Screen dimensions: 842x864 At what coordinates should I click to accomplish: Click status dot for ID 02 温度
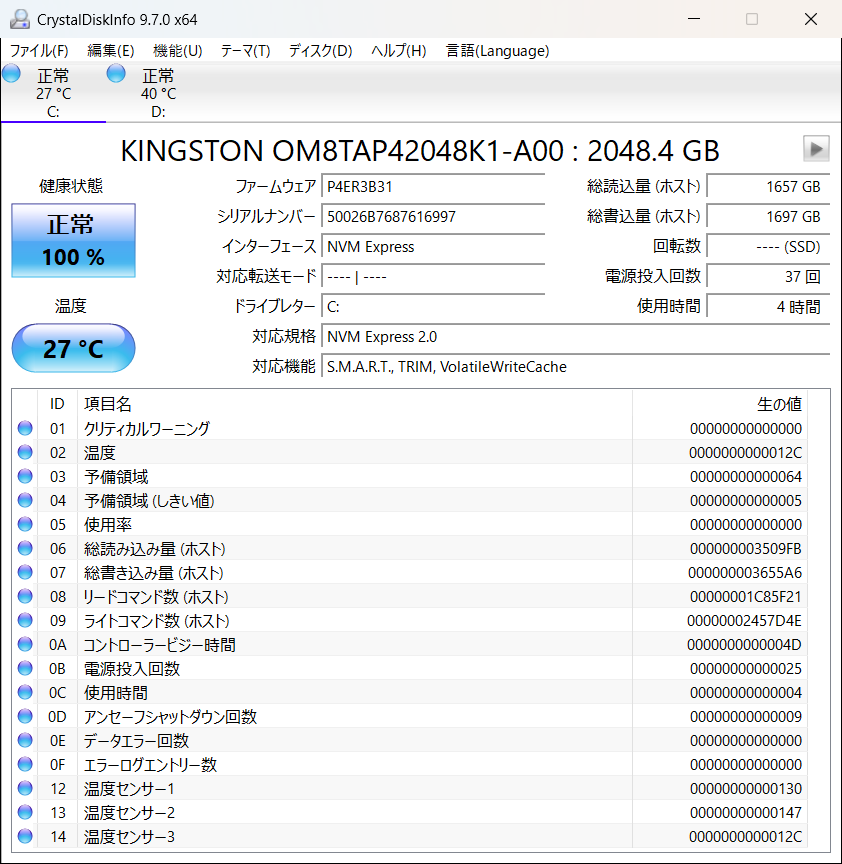[x=25, y=452]
